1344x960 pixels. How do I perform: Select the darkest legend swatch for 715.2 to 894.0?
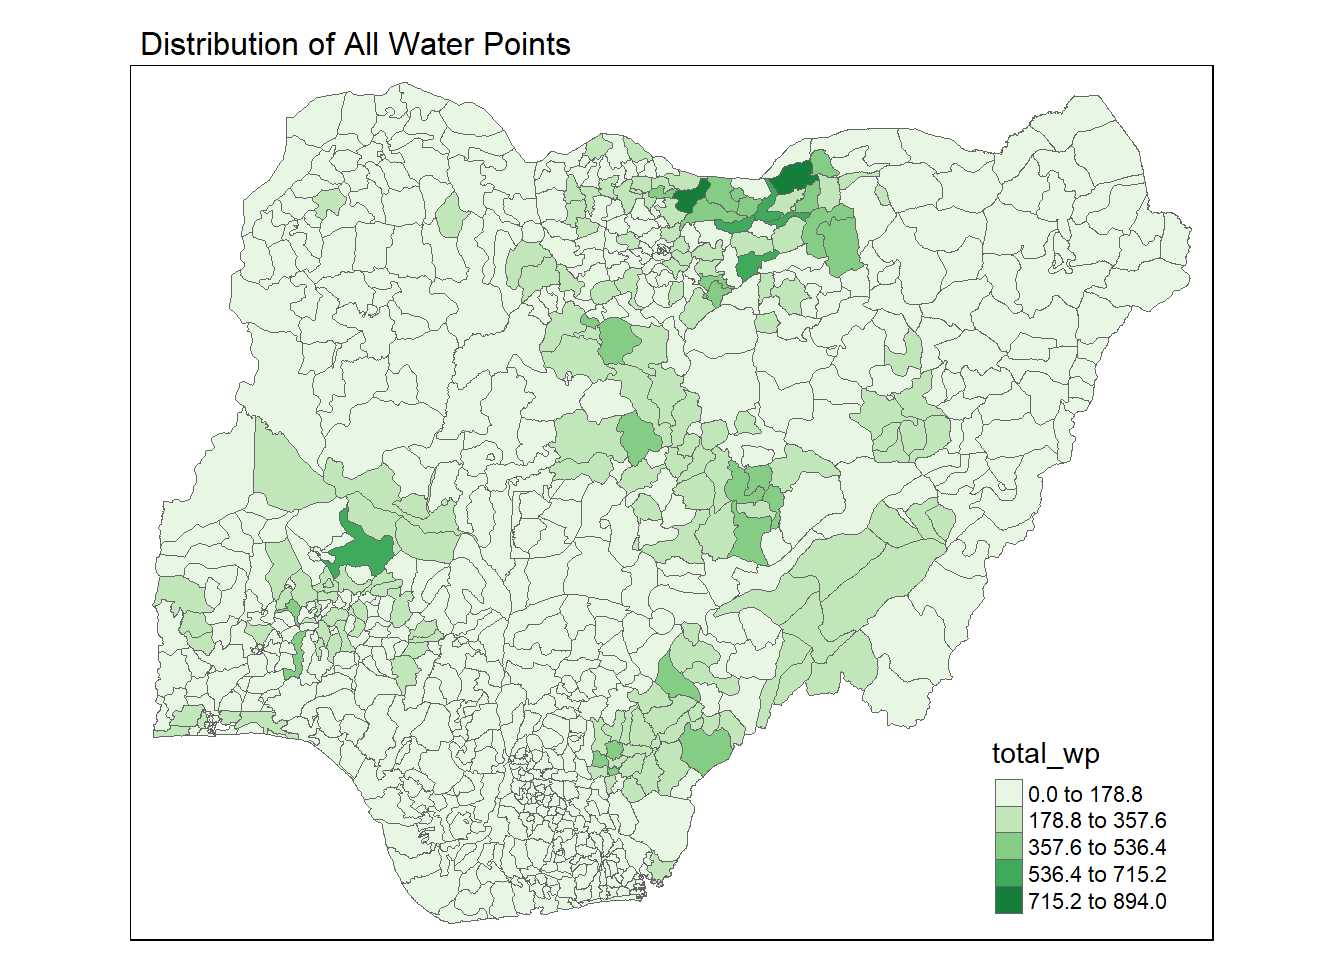[1008, 901]
